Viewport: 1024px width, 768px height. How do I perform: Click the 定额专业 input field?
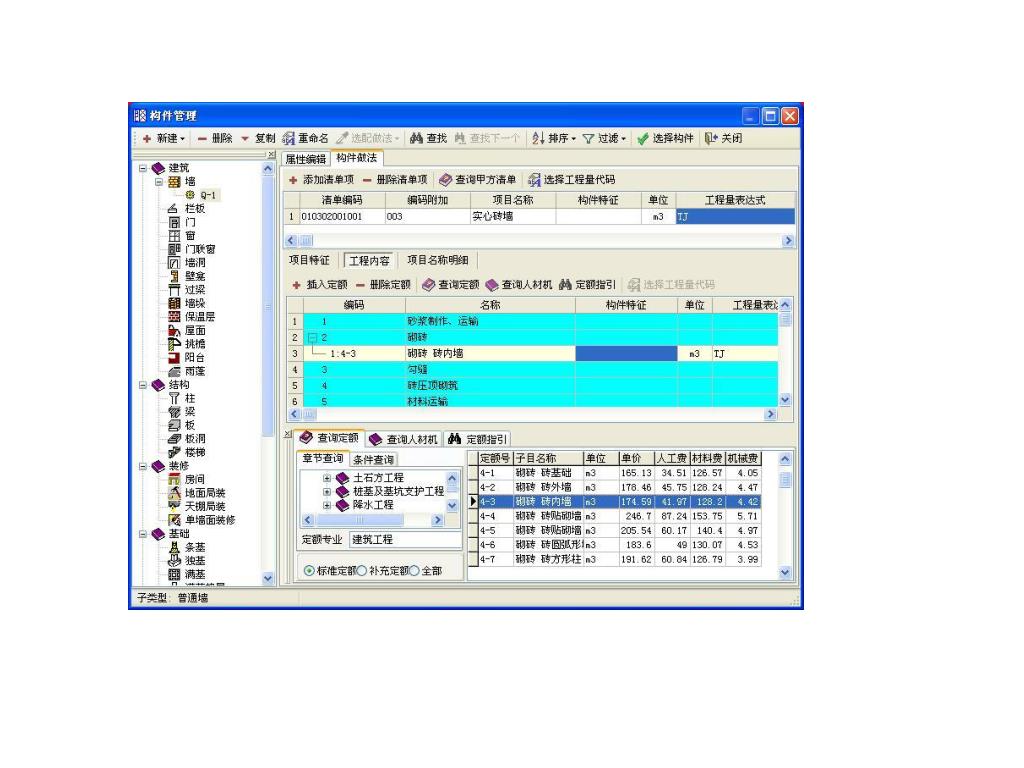coord(405,539)
